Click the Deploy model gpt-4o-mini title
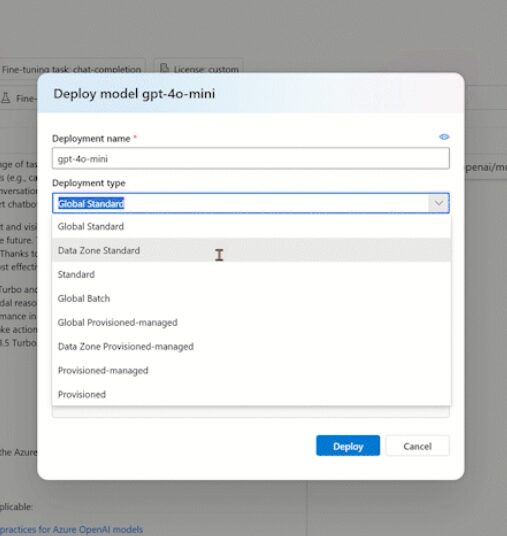 click(134, 94)
